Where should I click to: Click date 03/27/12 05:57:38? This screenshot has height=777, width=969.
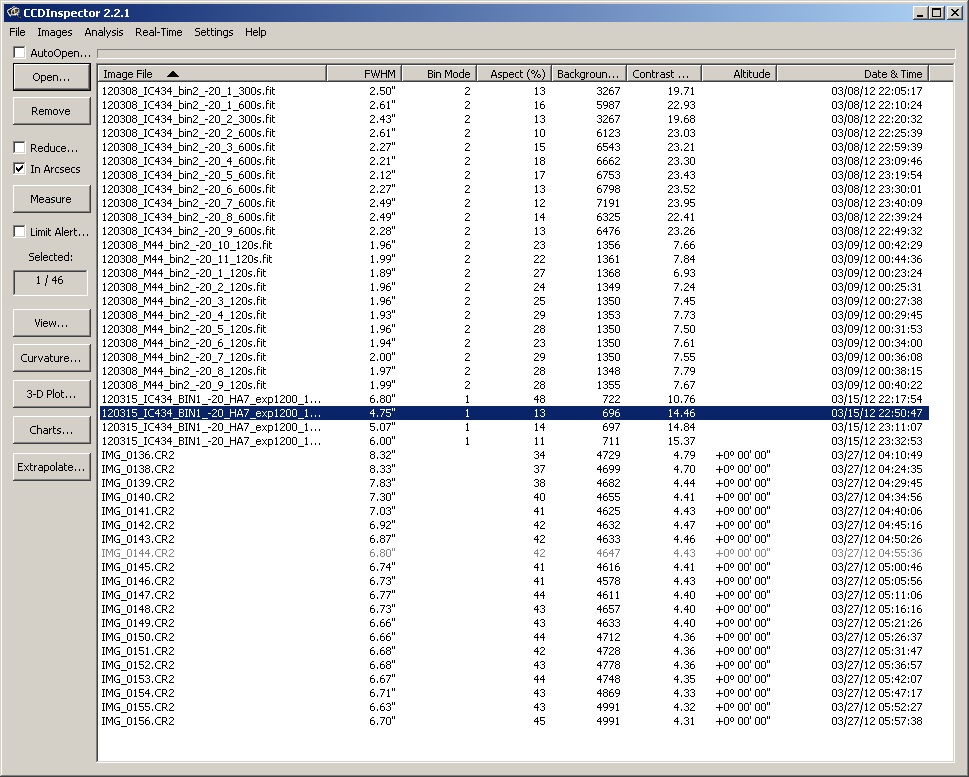tap(877, 721)
